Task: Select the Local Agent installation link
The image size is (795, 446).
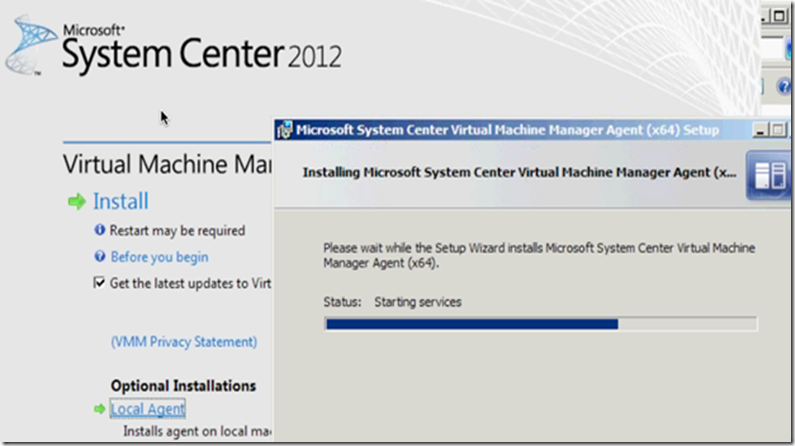Action: [148, 409]
